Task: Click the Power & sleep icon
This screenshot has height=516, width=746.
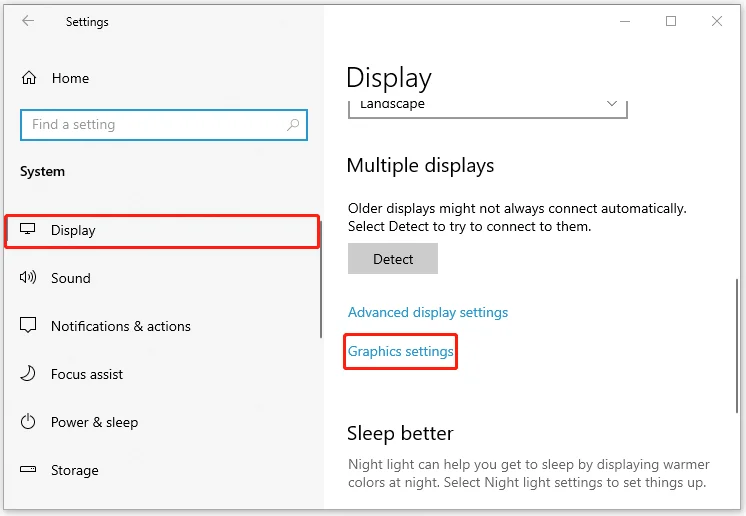Action: click(x=28, y=421)
